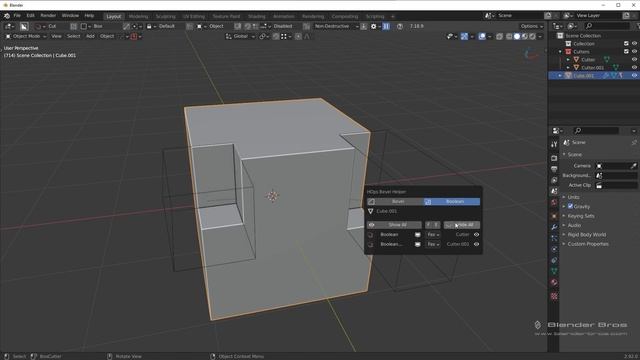This screenshot has width=640, height=360.
Task: Open the Object Mode dropdown
Action: (26, 36)
